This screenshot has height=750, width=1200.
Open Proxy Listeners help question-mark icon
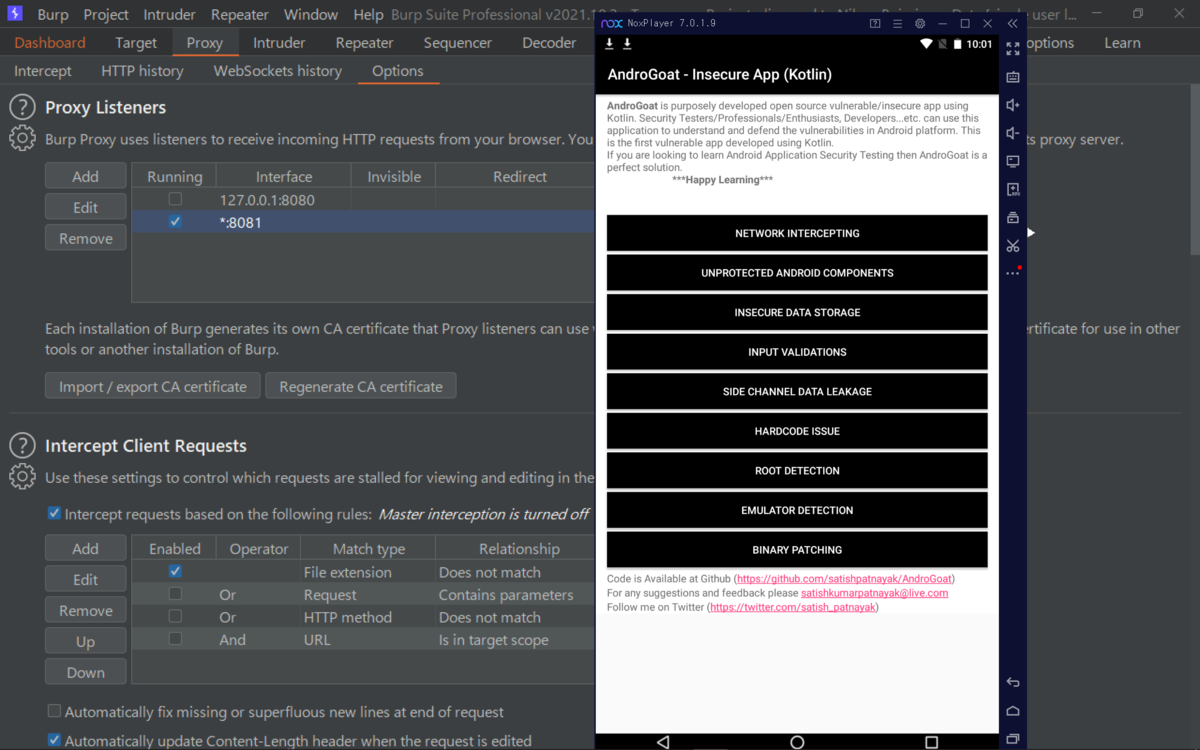(x=22, y=108)
